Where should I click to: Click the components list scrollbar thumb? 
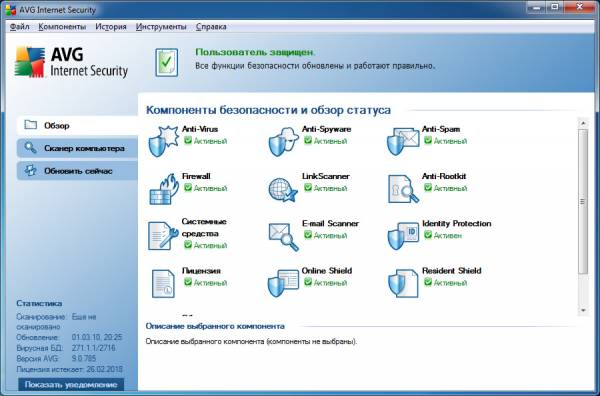click(583, 201)
